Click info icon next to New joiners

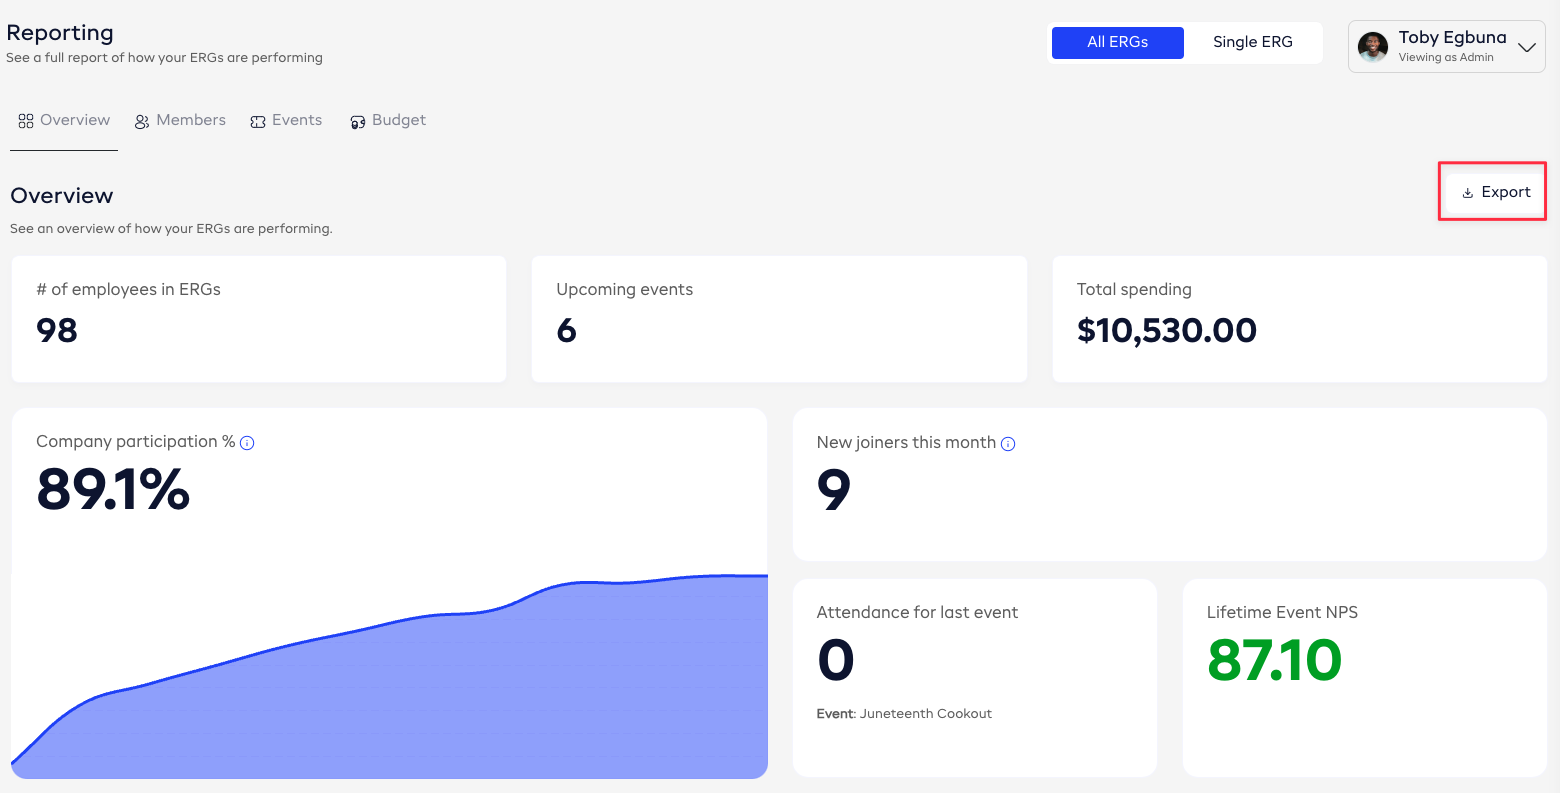[x=1008, y=444]
